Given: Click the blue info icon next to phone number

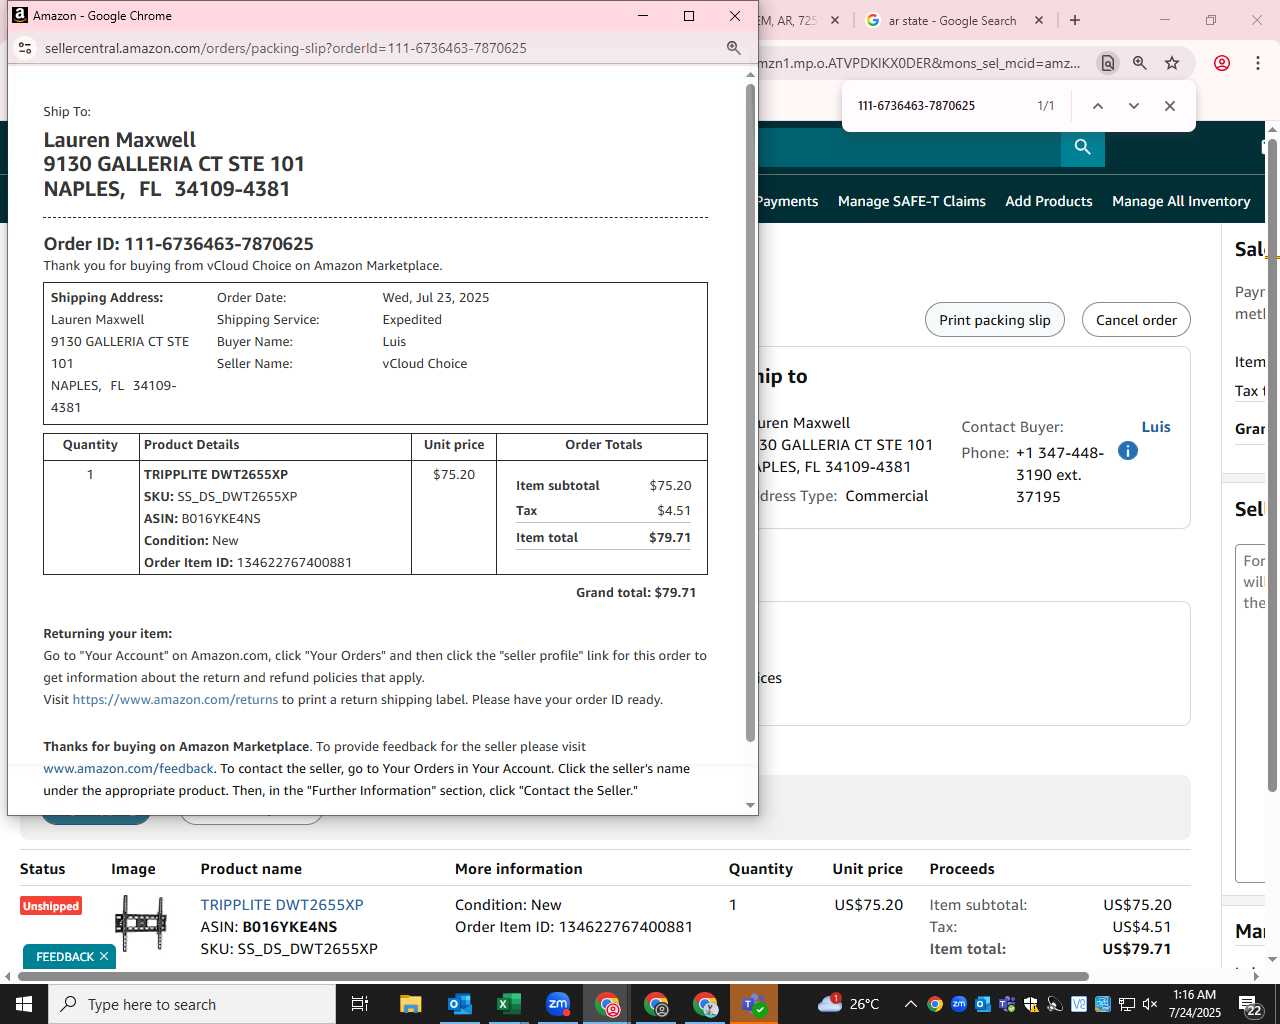Looking at the screenshot, I should click(1127, 451).
